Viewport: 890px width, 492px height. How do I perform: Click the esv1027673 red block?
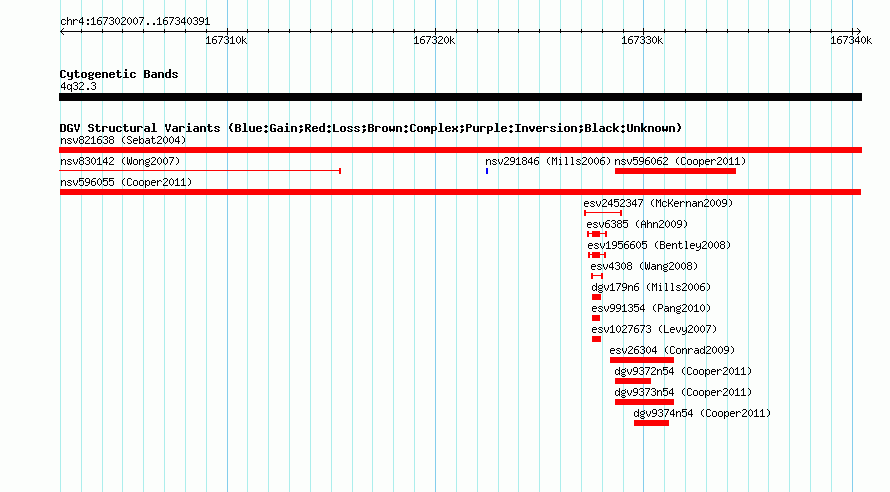click(596, 339)
